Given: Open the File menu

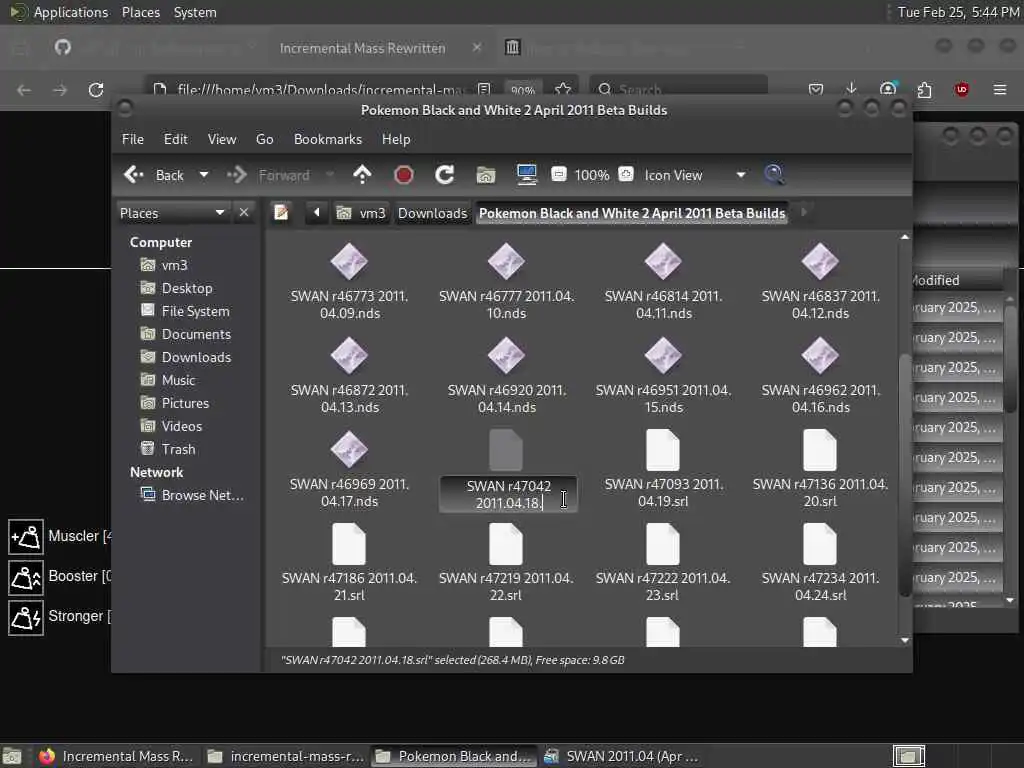Looking at the screenshot, I should coord(133,139).
